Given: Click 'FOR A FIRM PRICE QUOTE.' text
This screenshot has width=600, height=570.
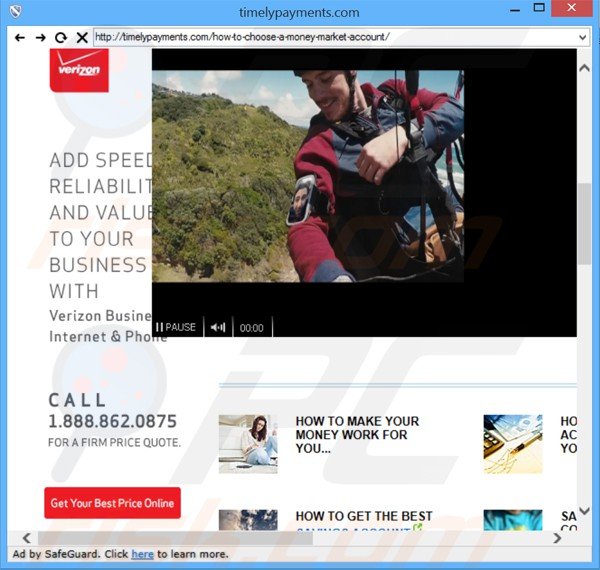Looking at the screenshot, I should pyautogui.click(x=114, y=443).
